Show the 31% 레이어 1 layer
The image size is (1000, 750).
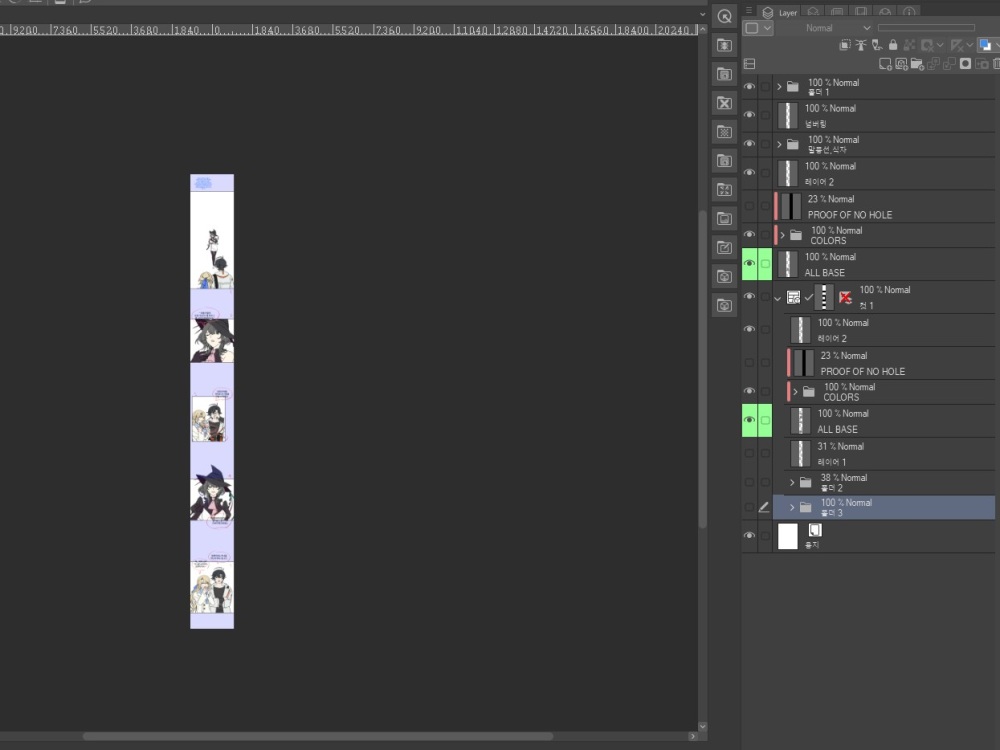click(749, 453)
